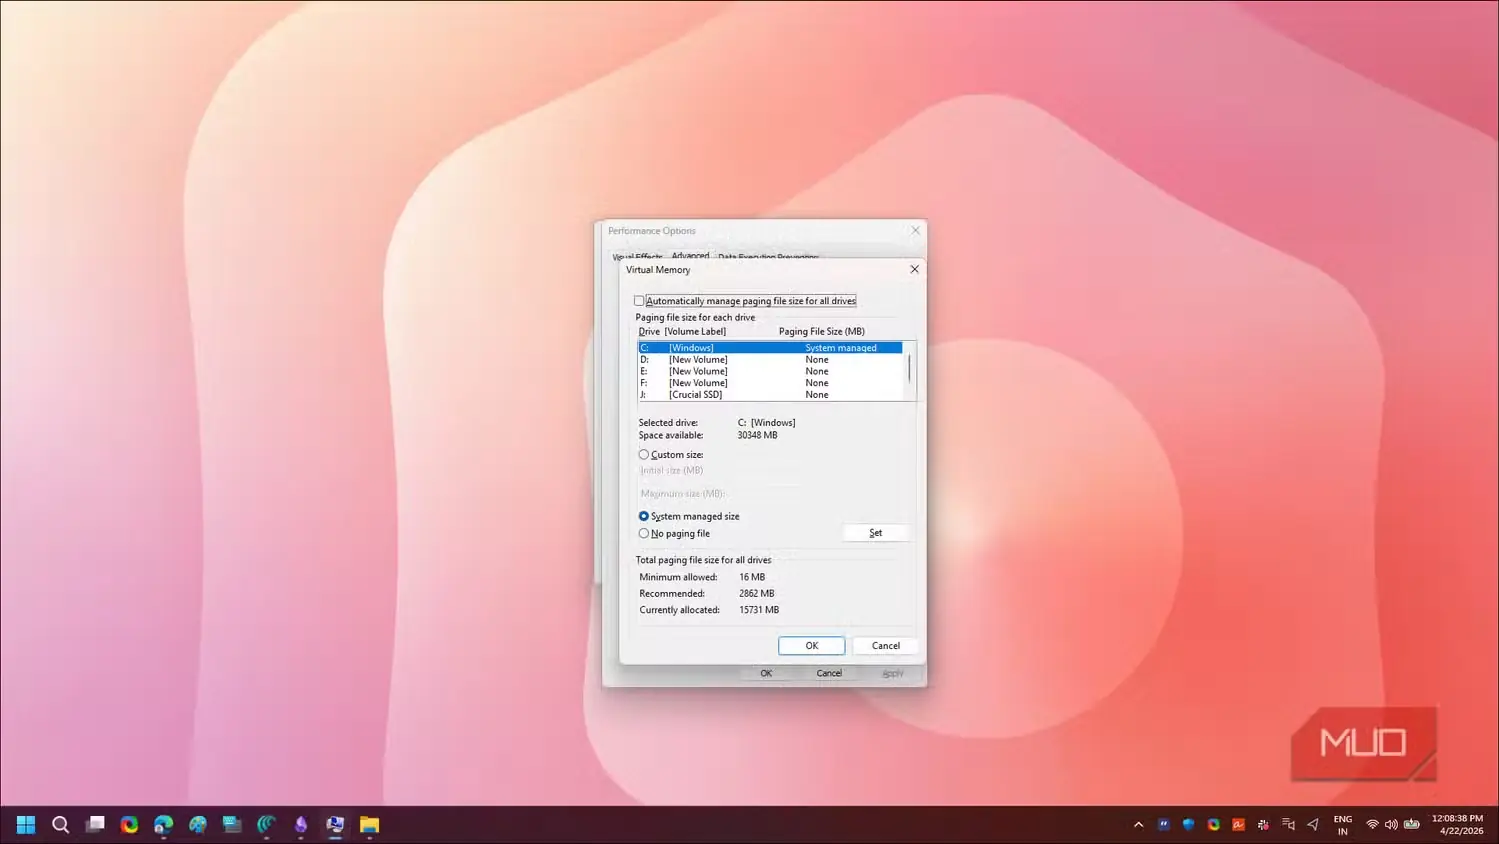Open Slack from the system tray
This screenshot has width=1499, height=844.
click(1263, 825)
